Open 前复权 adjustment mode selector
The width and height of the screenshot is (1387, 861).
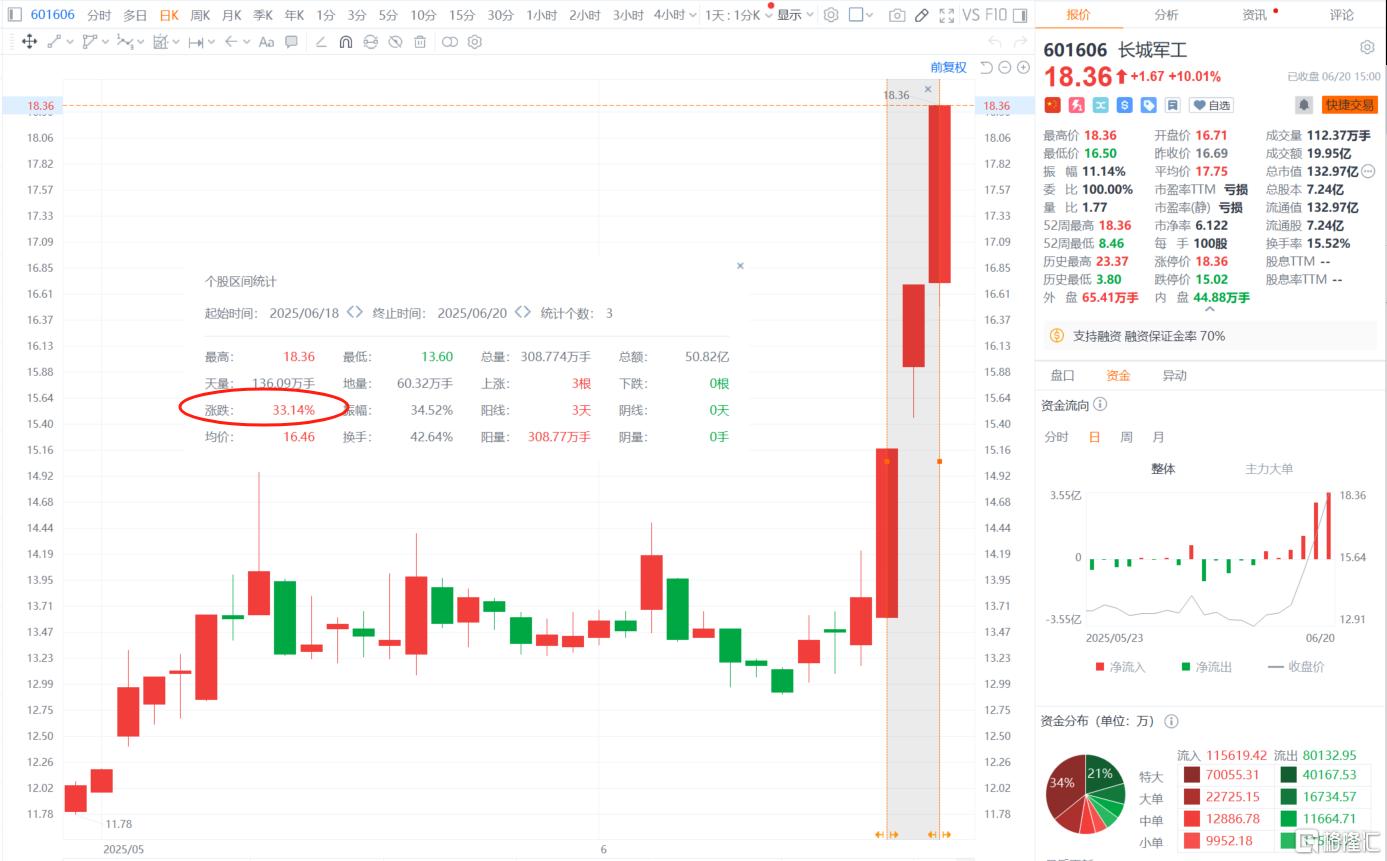click(x=948, y=67)
